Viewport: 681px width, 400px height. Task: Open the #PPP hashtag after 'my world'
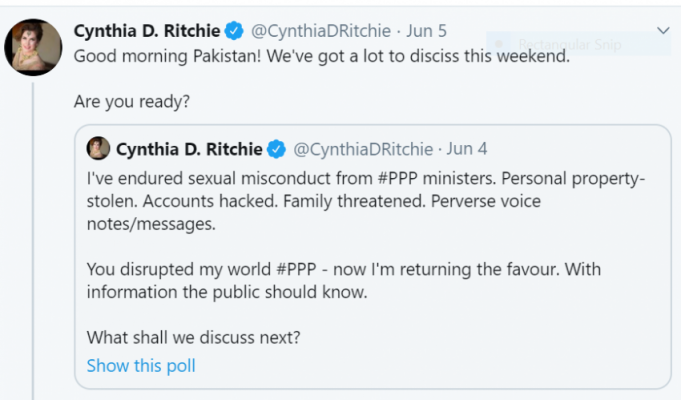(x=296, y=269)
